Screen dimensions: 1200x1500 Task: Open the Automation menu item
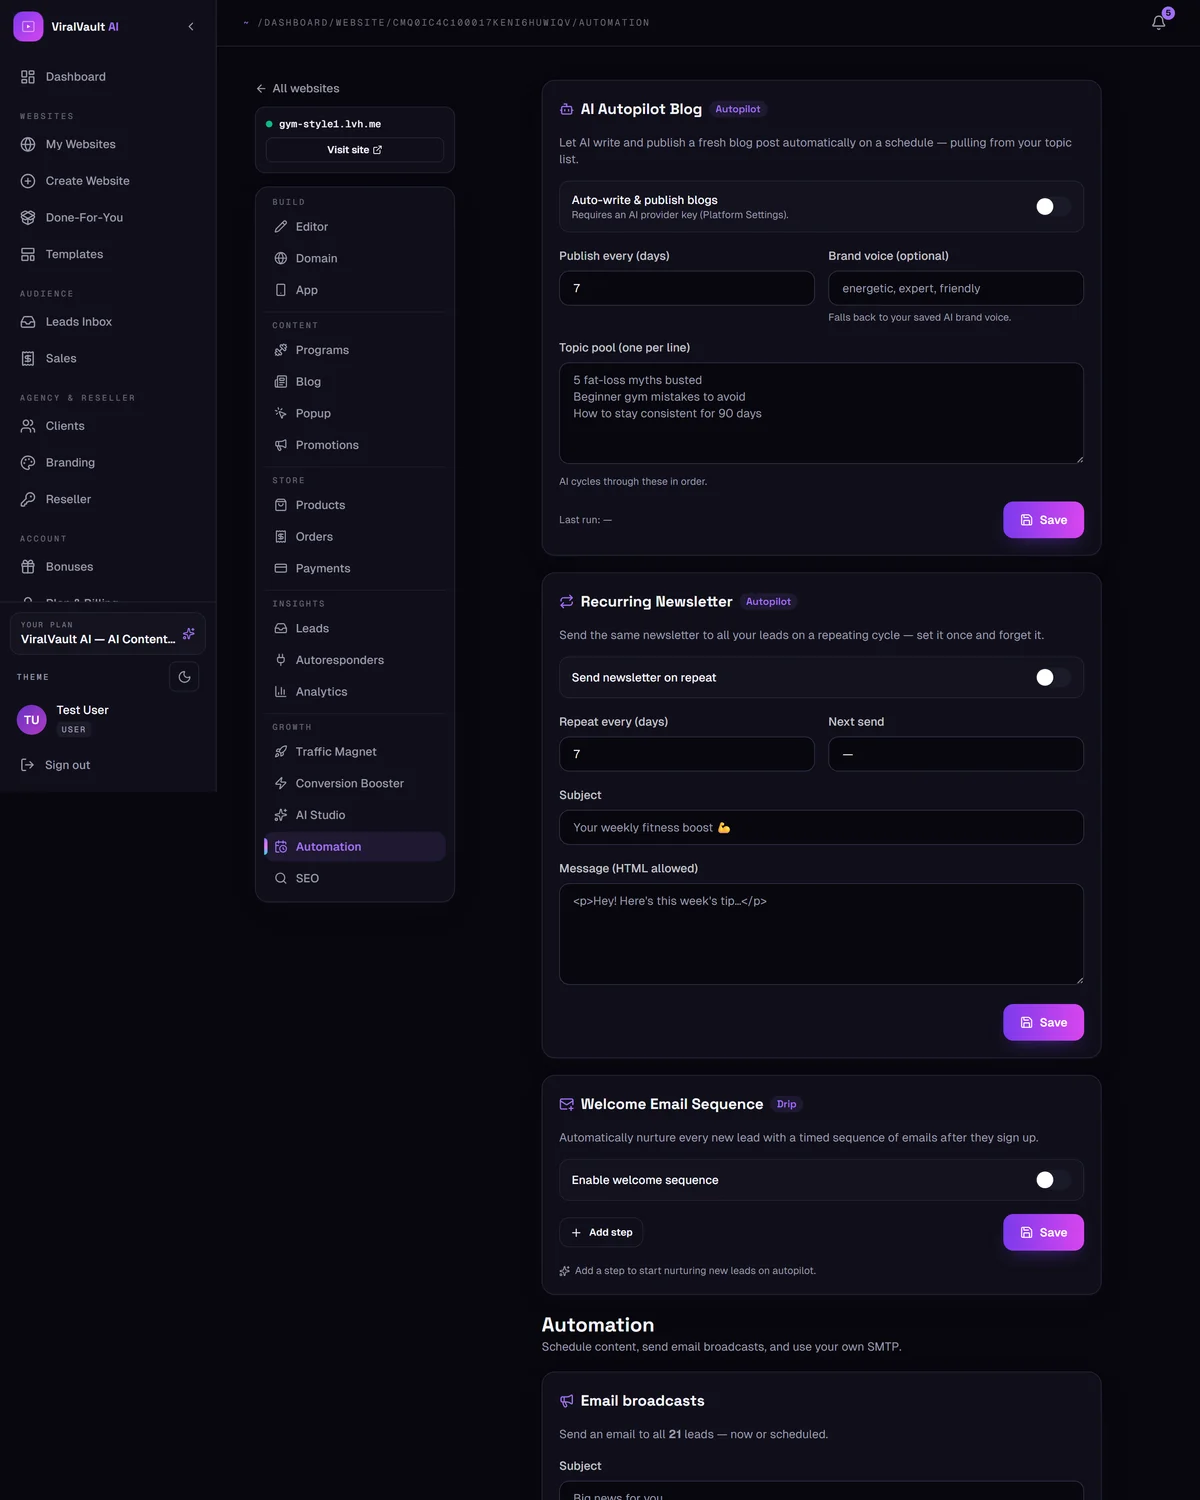click(x=355, y=847)
